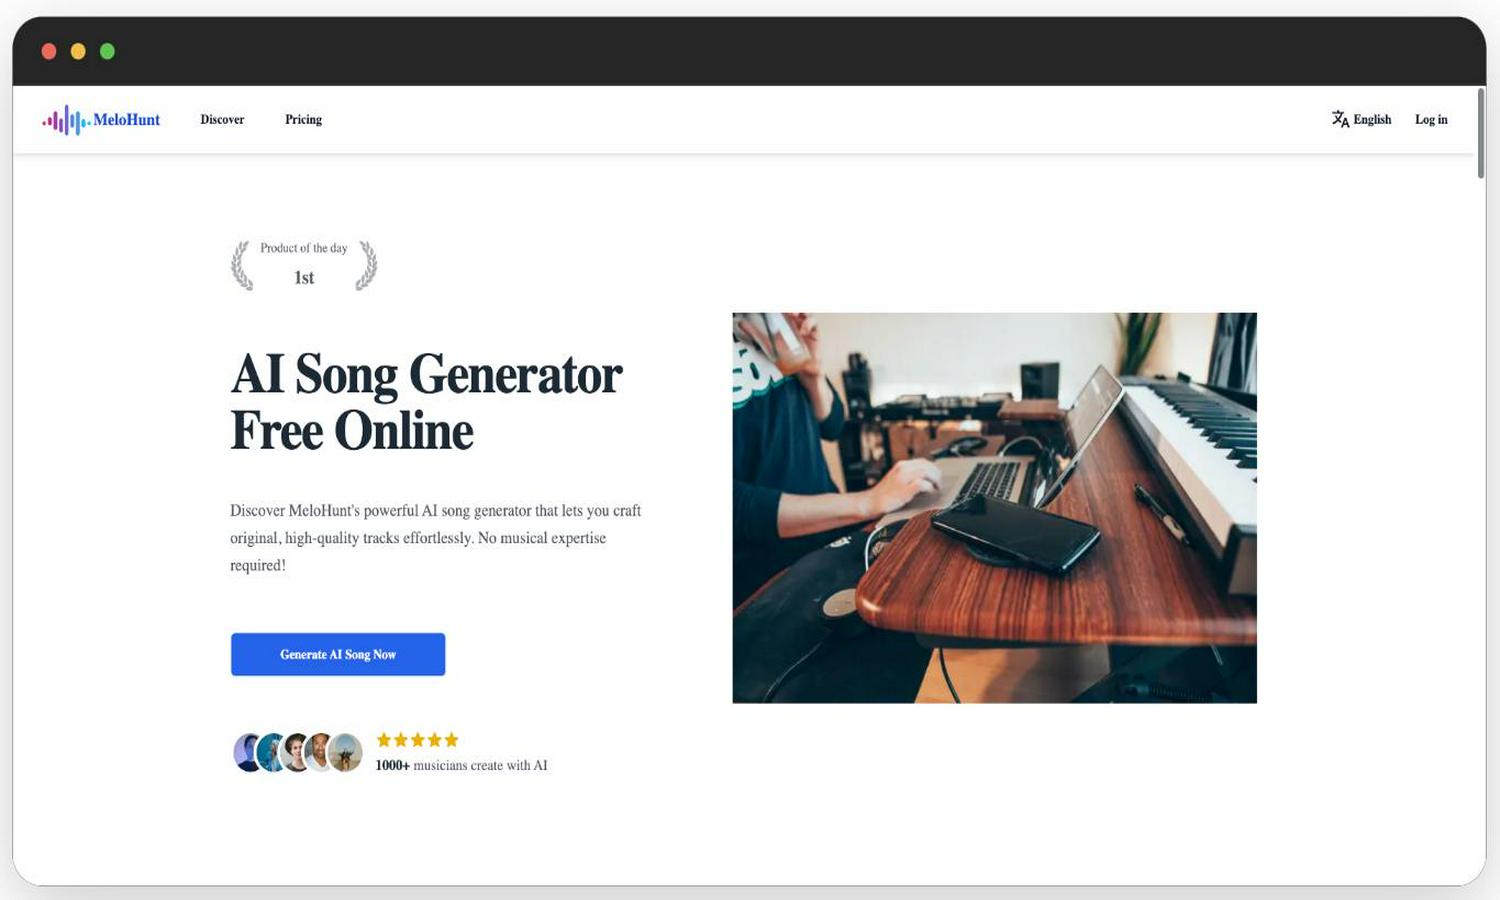Click the green macOS window button
Image resolution: width=1500 pixels, height=900 pixels.
107,51
